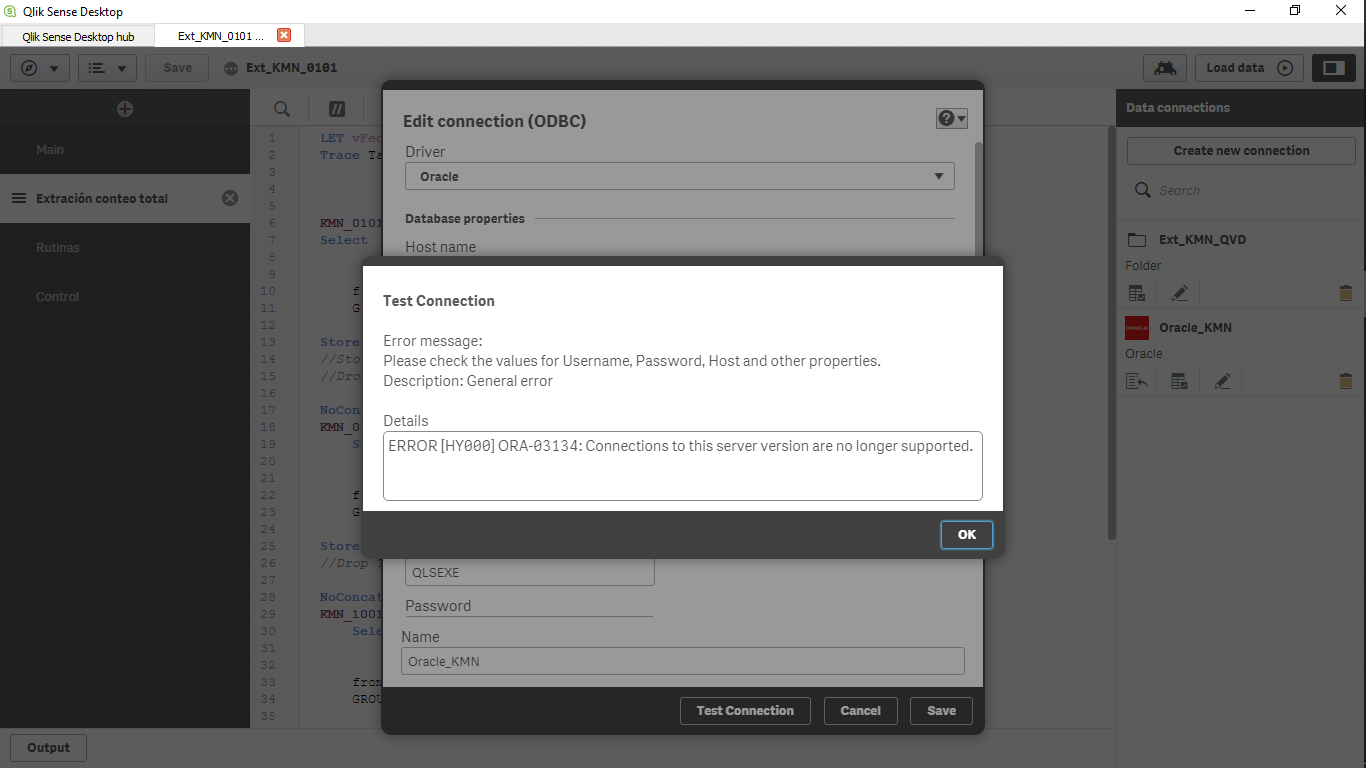The image size is (1366, 768).
Task: Select data from Oracle_KMN connection
Action: coord(1179,381)
